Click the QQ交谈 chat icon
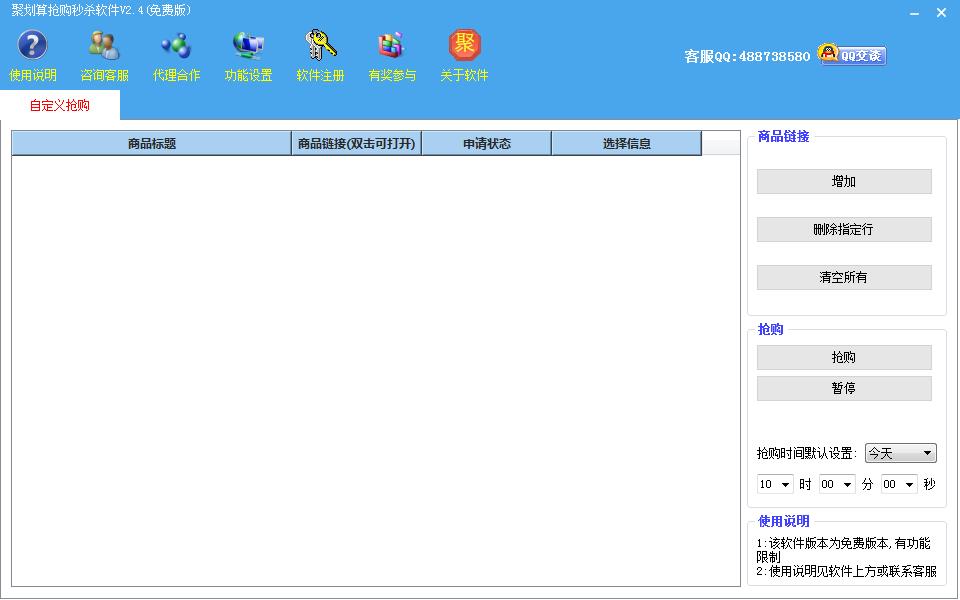The height and width of the screenshot is (600, 960). point(851,55)
